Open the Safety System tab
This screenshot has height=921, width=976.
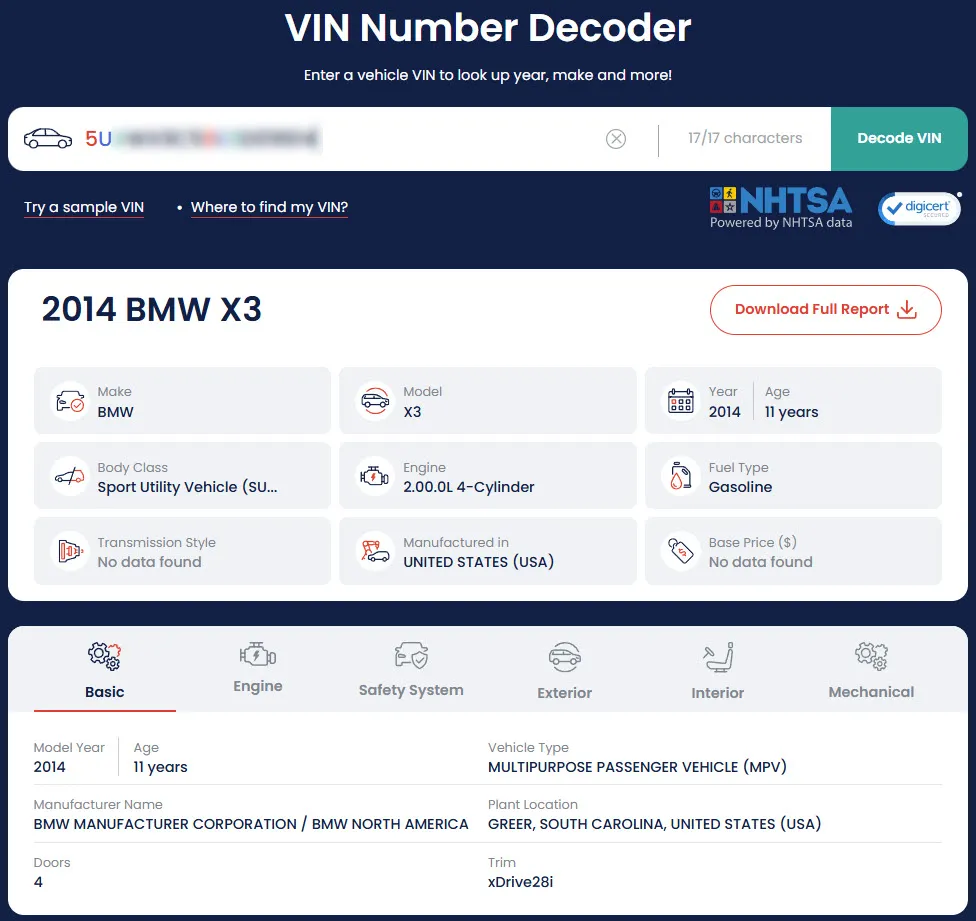tap(411, 670)
